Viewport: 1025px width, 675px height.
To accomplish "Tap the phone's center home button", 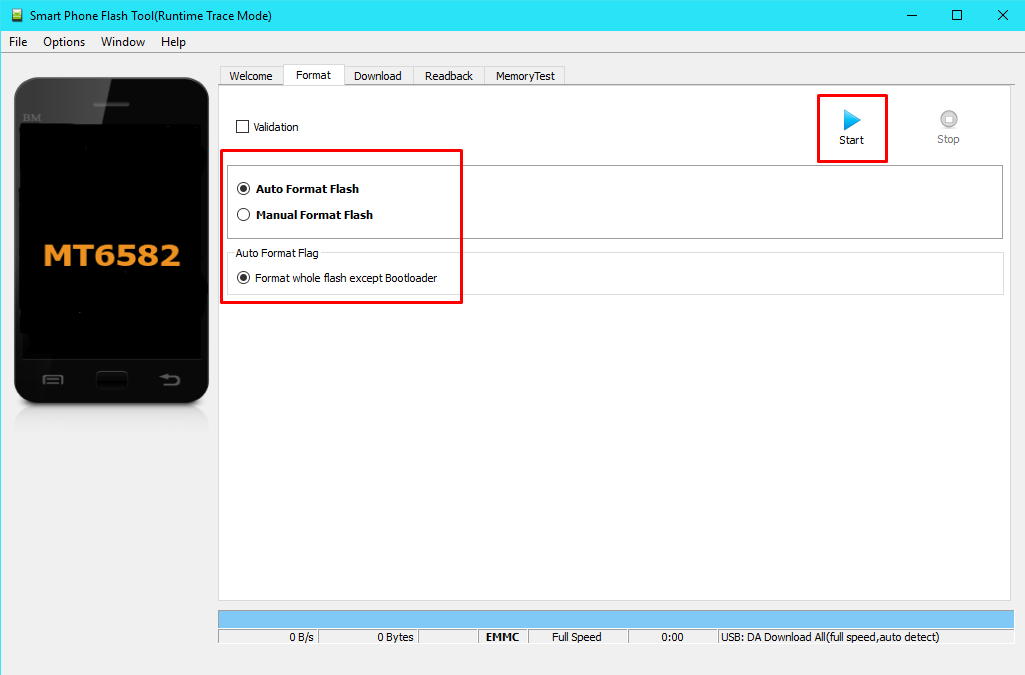I will pos(111,380).
